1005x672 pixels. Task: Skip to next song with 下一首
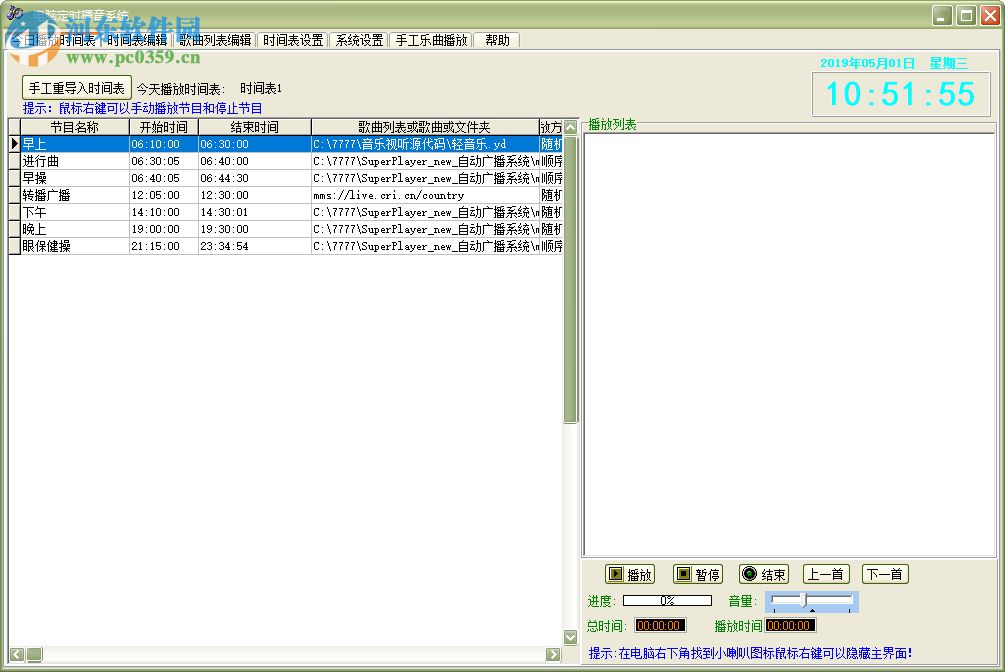click(885, 574)
